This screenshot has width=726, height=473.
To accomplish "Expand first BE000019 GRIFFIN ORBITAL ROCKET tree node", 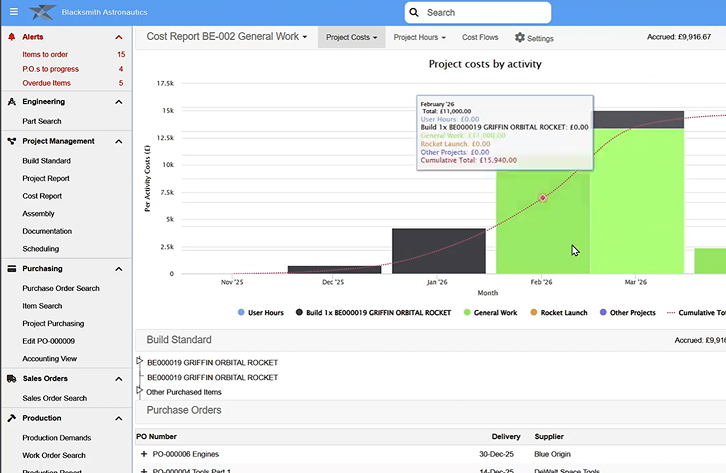I will (x=139, y=360).
